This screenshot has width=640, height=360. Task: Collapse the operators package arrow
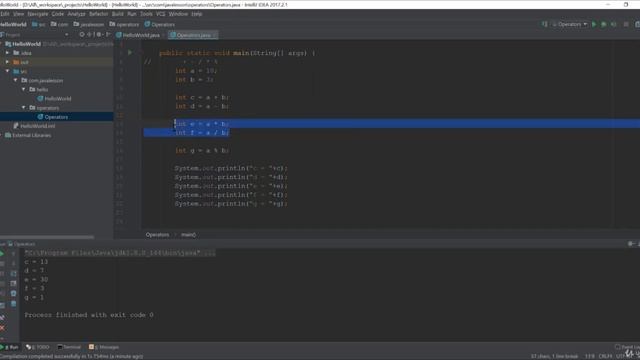tap(24, 108)
